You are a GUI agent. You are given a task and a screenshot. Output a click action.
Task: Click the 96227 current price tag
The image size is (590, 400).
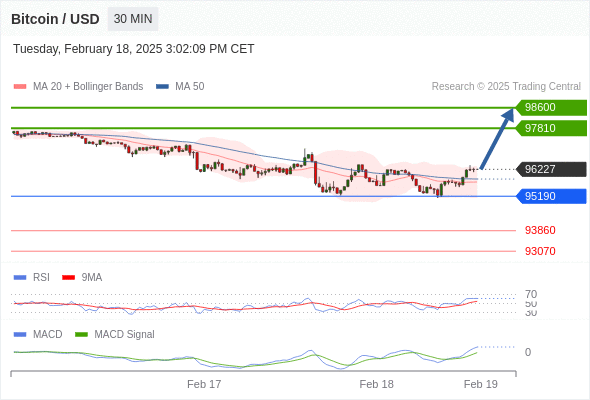point(551,169)
